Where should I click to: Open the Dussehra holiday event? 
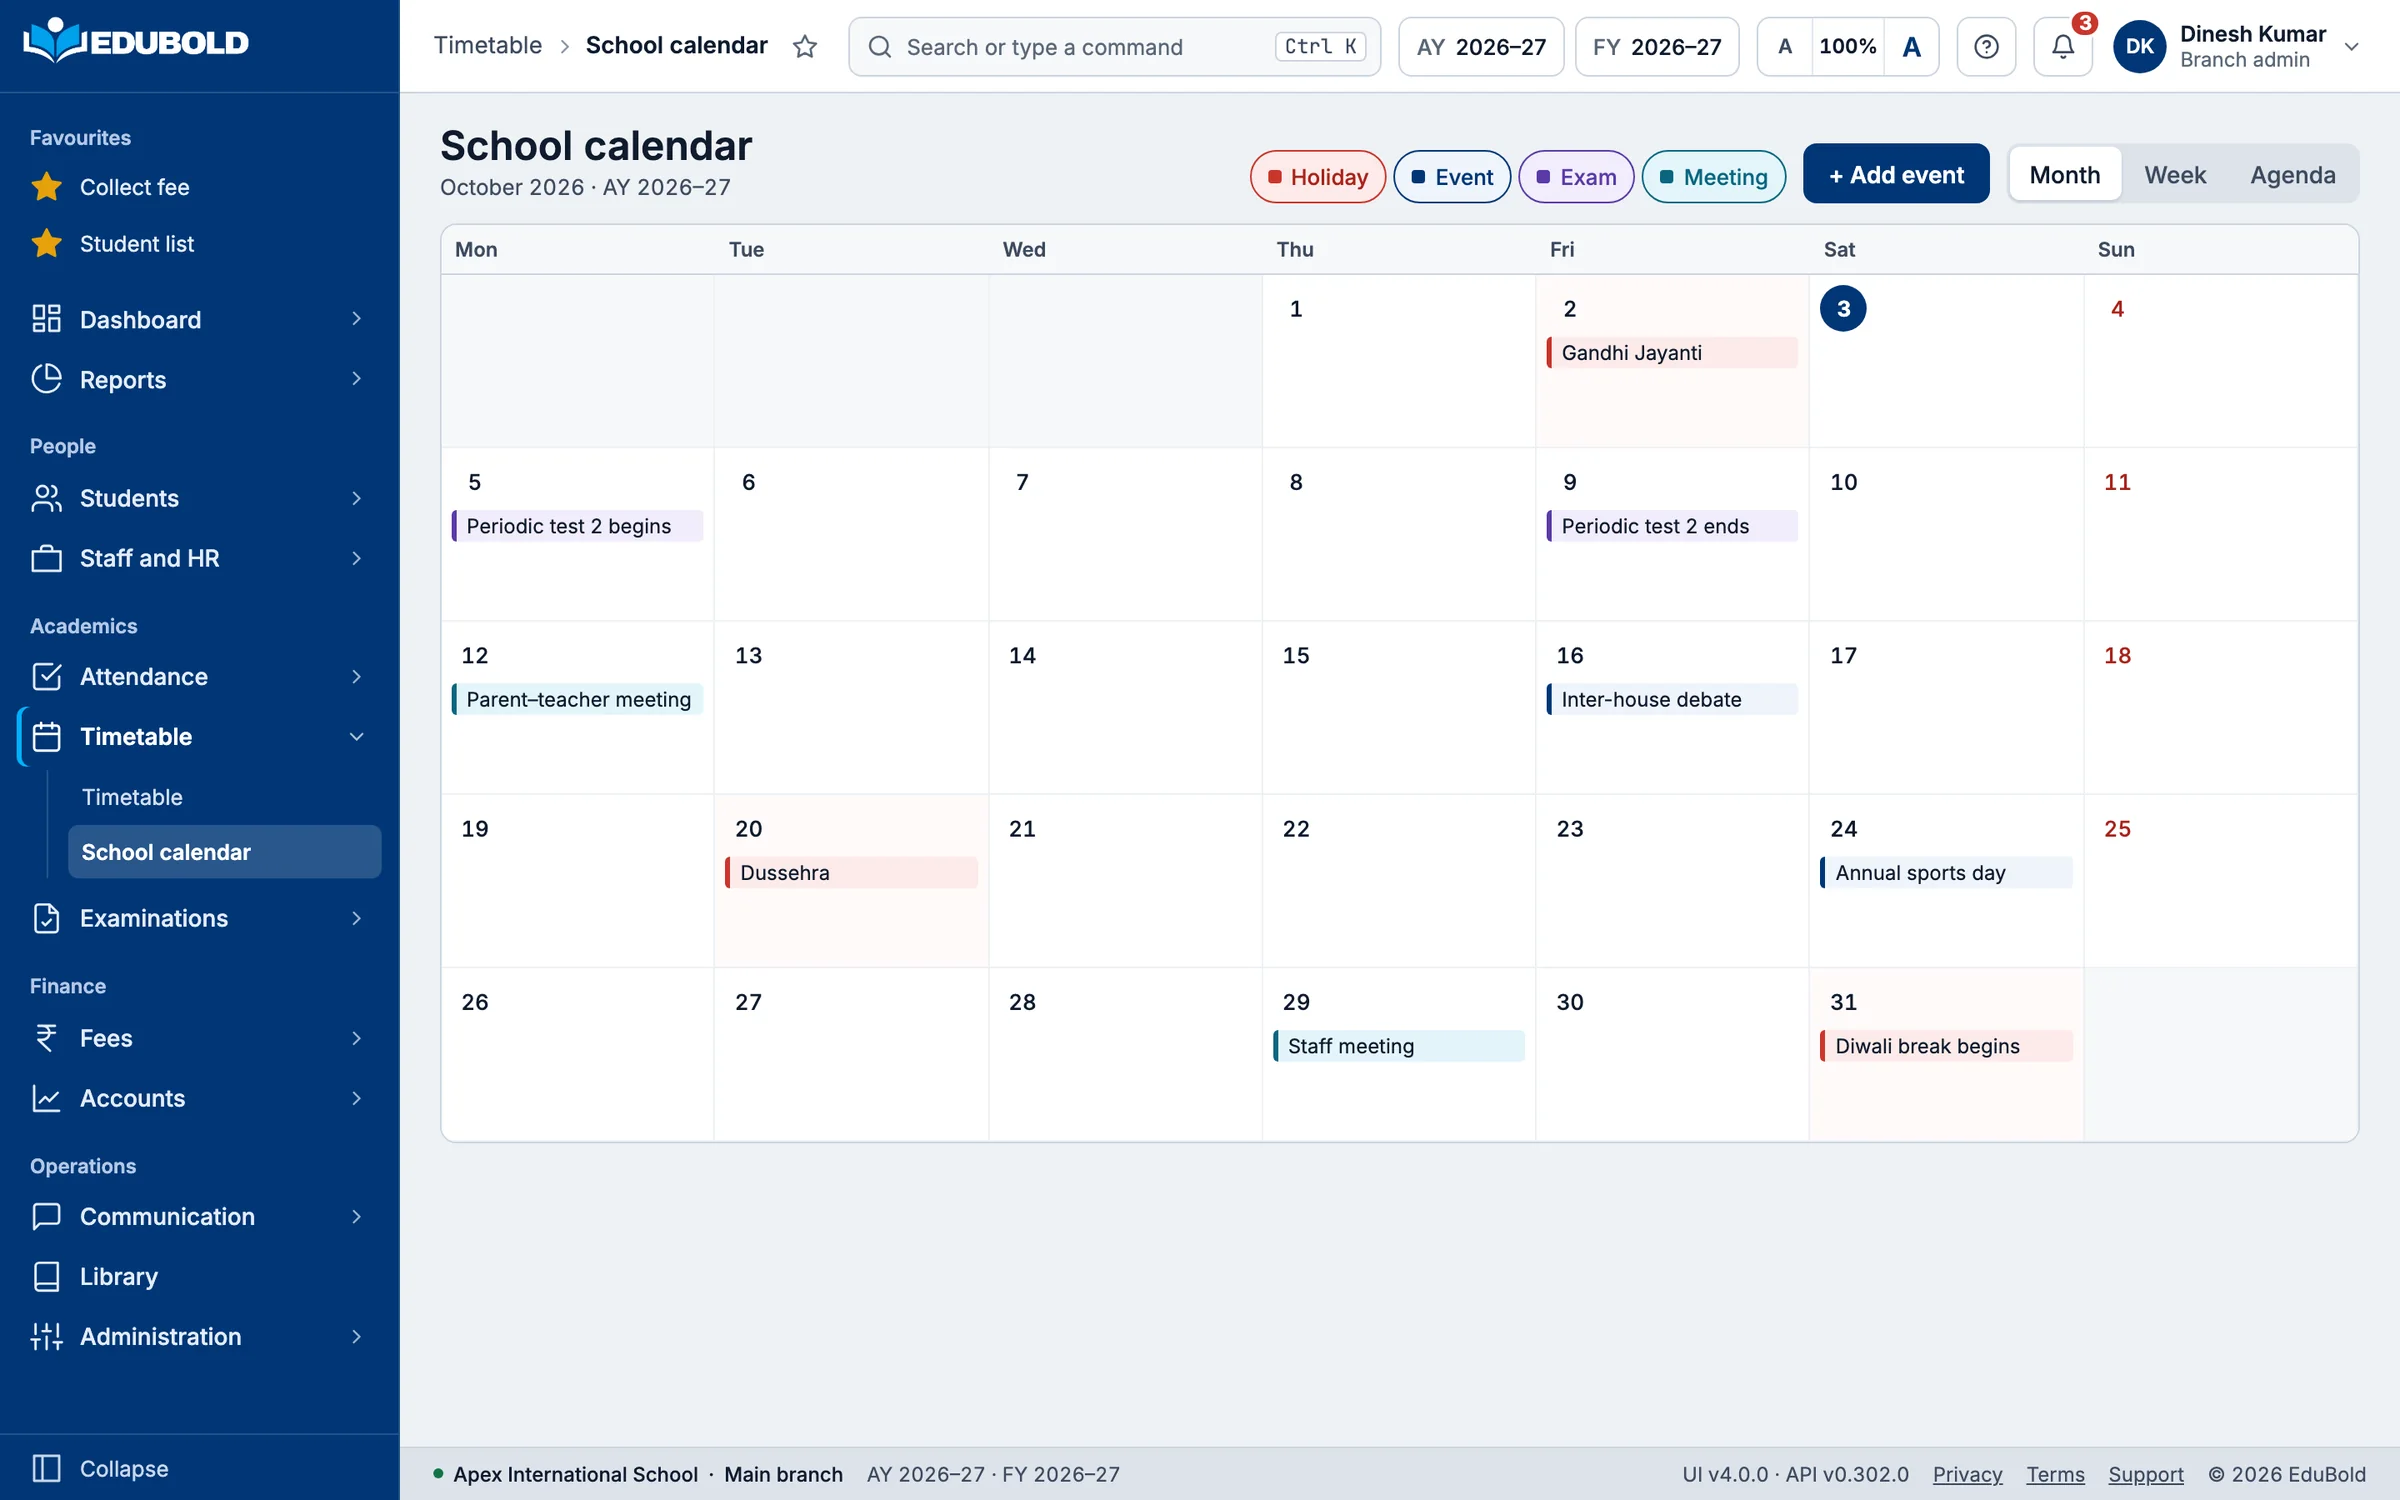851,873
